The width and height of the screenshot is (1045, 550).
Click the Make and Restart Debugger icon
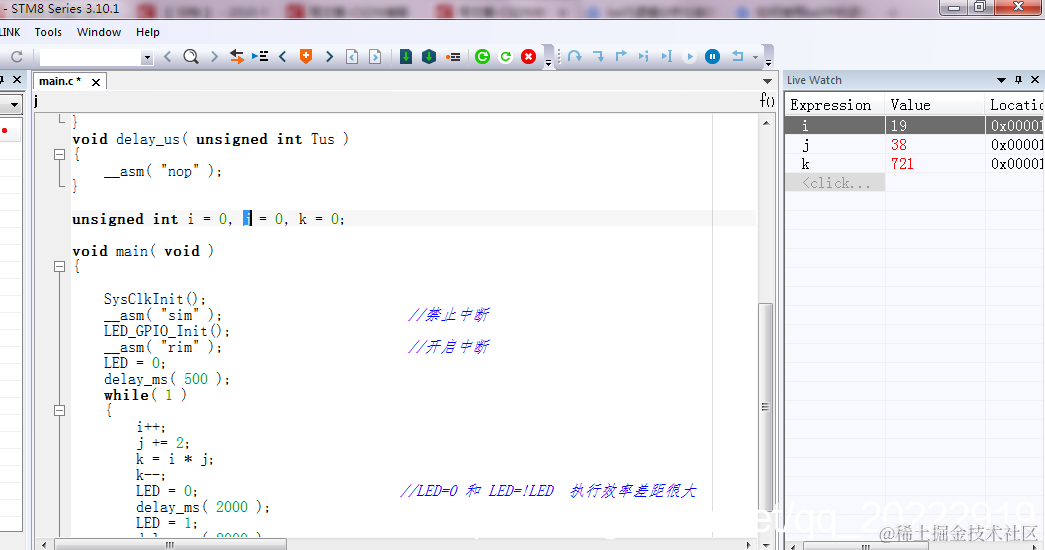tap(483, 57)
